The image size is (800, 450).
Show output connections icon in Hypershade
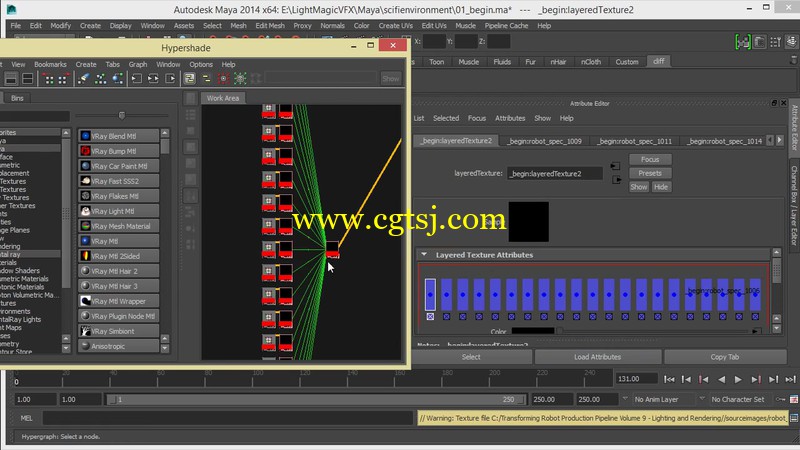coord(170,79)
